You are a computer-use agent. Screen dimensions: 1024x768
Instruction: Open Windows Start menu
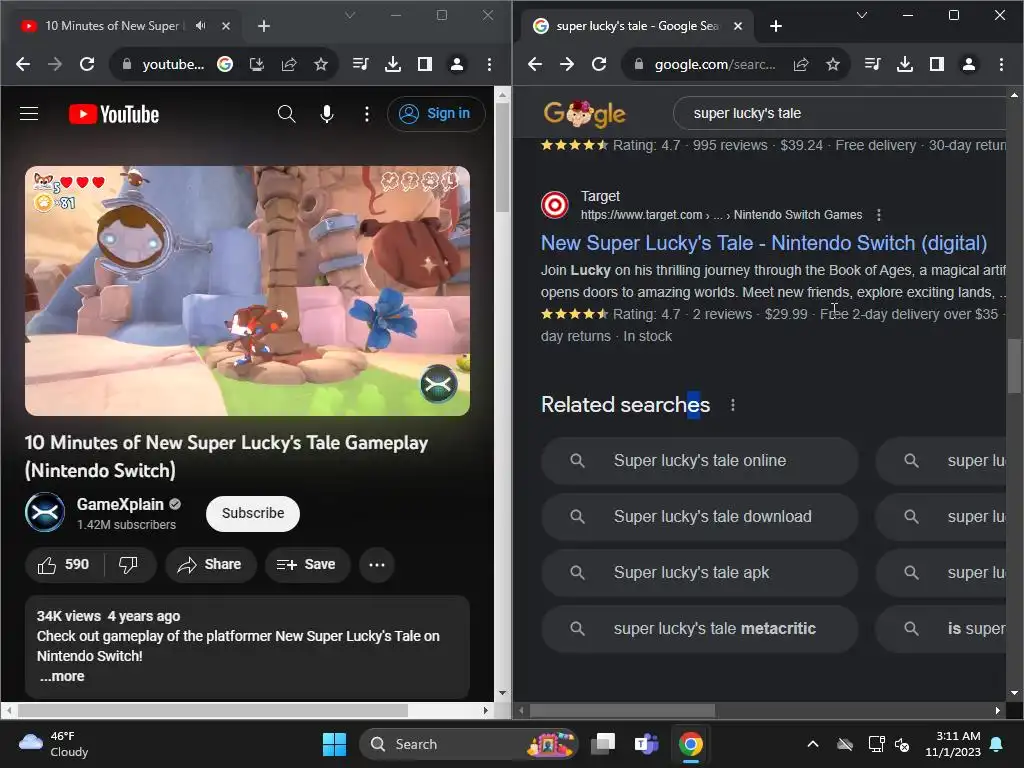(334, 744)
